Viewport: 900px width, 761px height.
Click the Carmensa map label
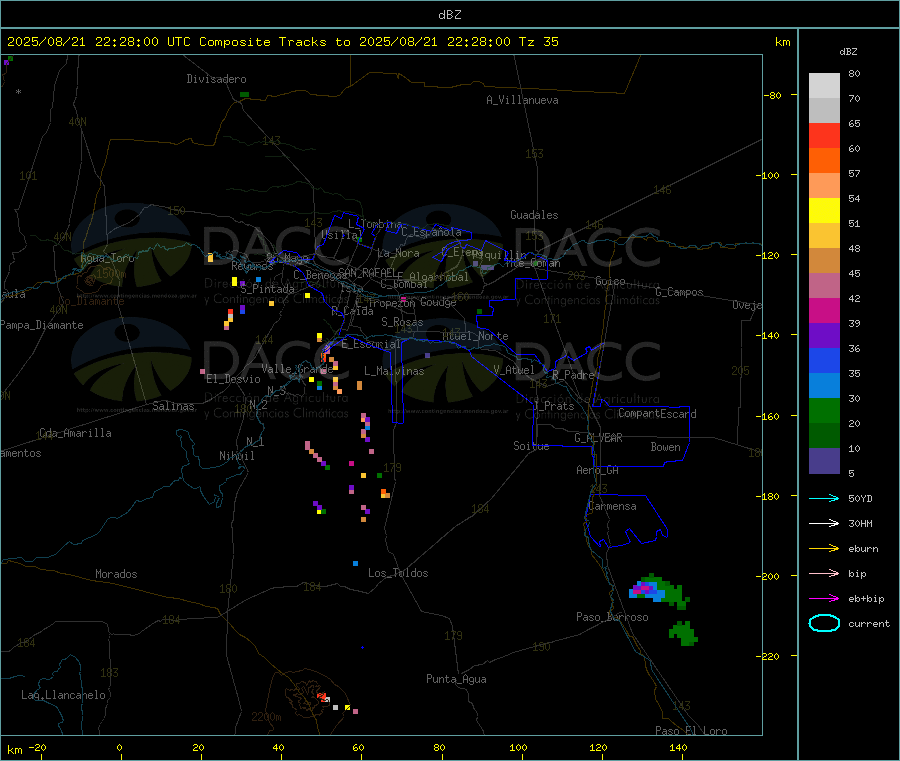pyautogui.click(x=612, y=506)
